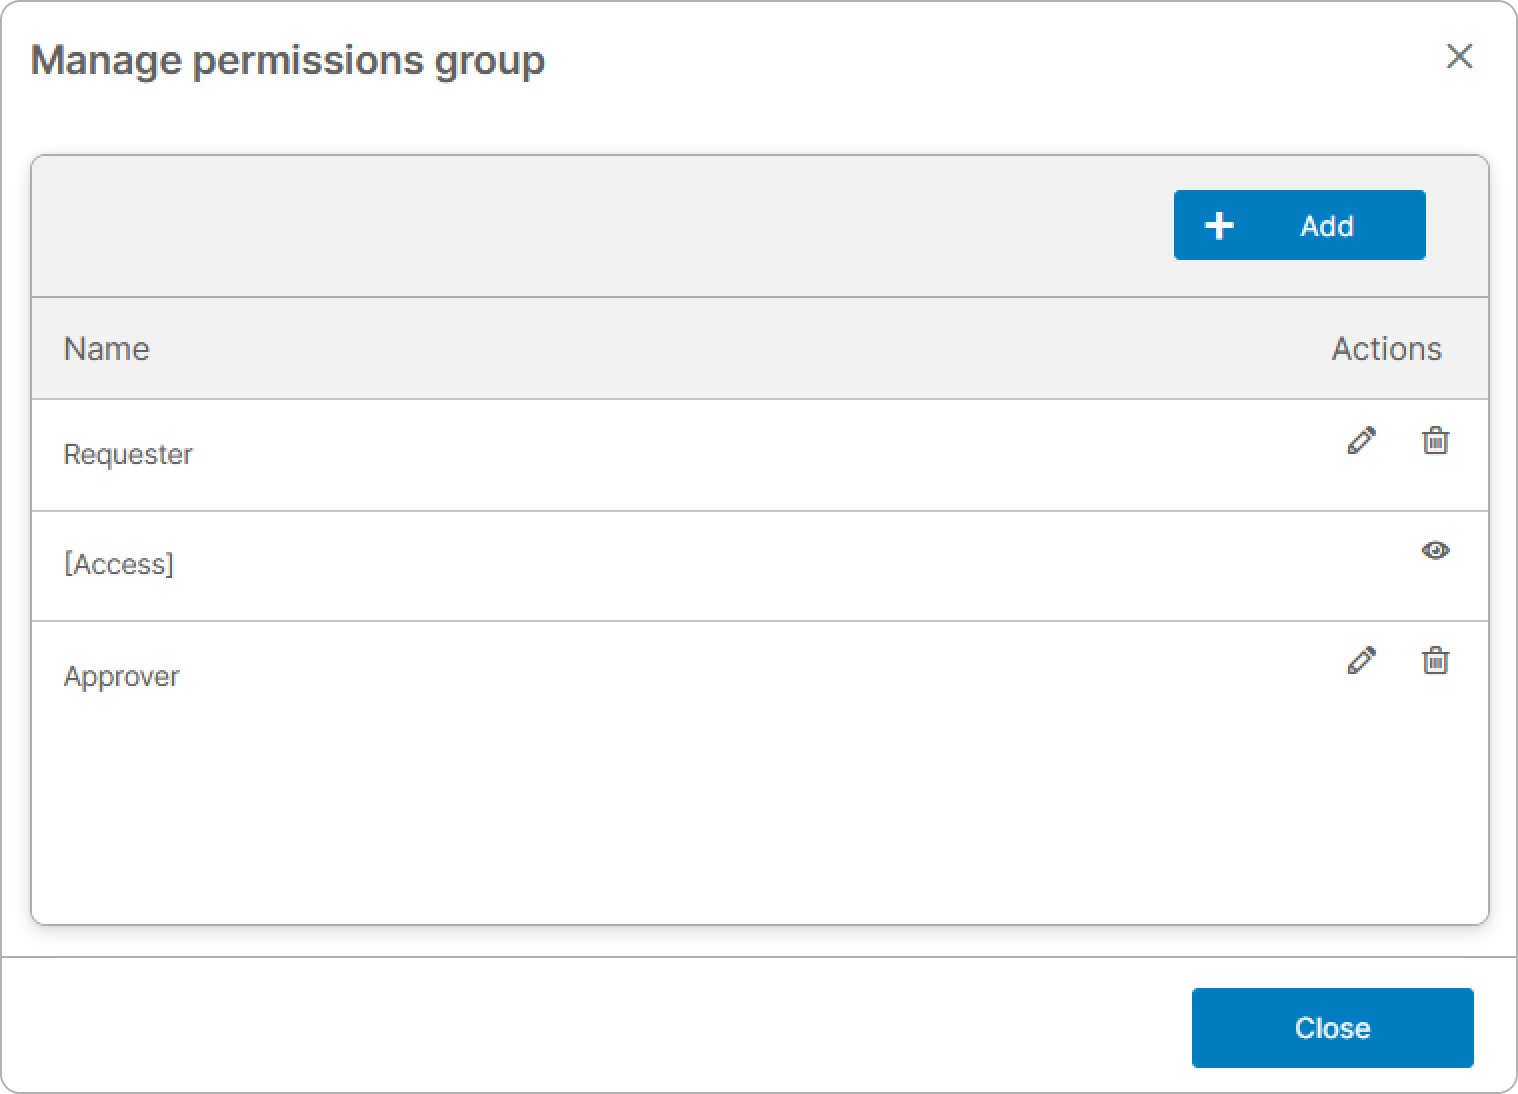
Task: Click middle of the [Access] row
Action: click(x=760, y=566)
